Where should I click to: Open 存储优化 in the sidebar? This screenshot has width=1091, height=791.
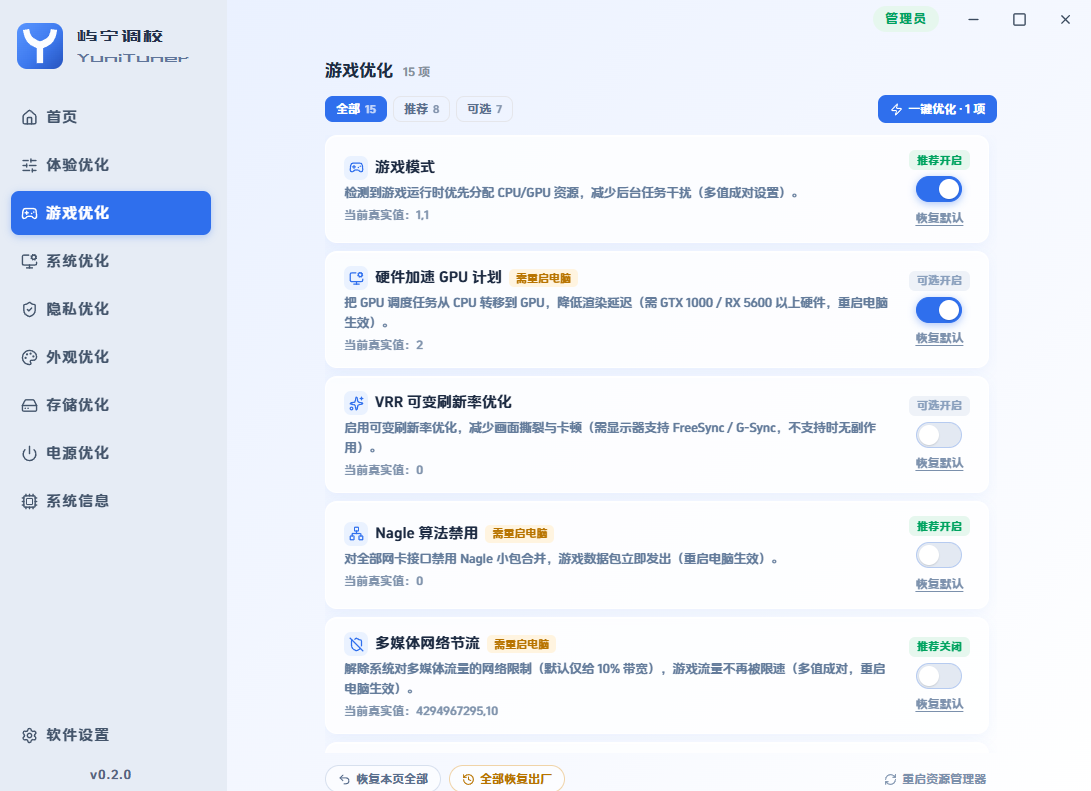tap(111, 405)
